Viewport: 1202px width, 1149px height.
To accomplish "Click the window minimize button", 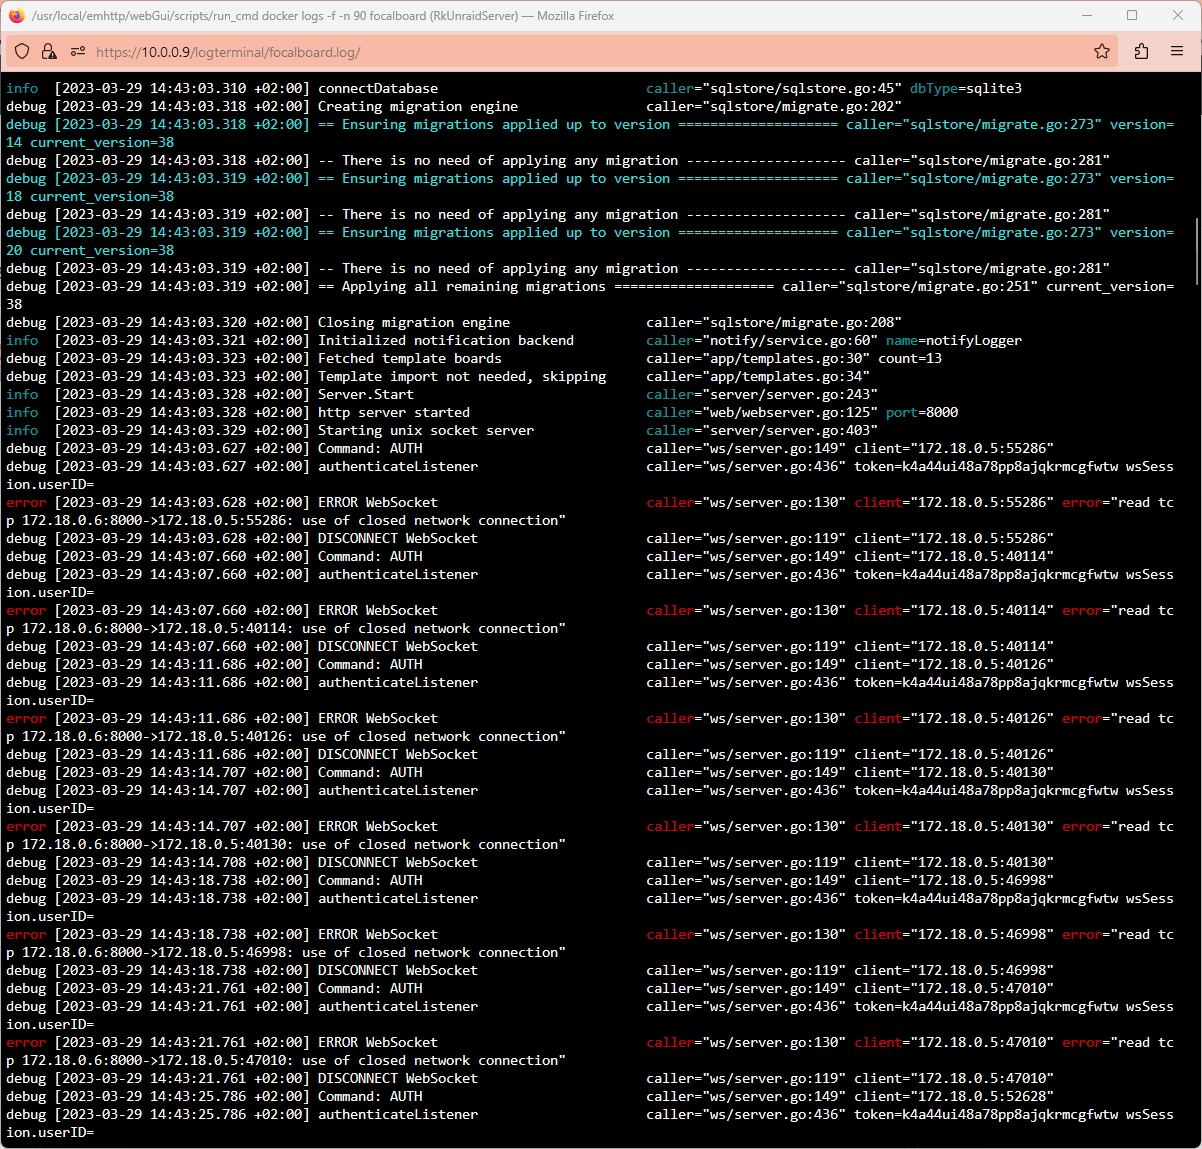I will pos(1086,15).
